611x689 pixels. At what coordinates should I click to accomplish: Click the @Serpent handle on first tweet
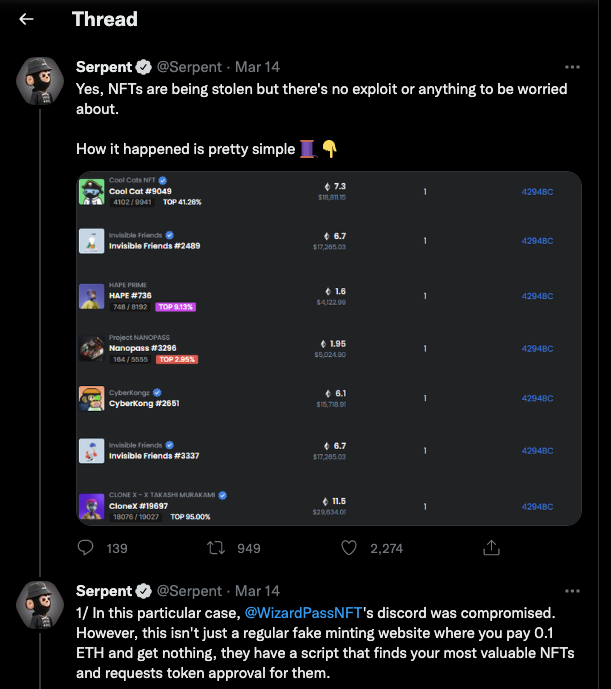point(192,67)
